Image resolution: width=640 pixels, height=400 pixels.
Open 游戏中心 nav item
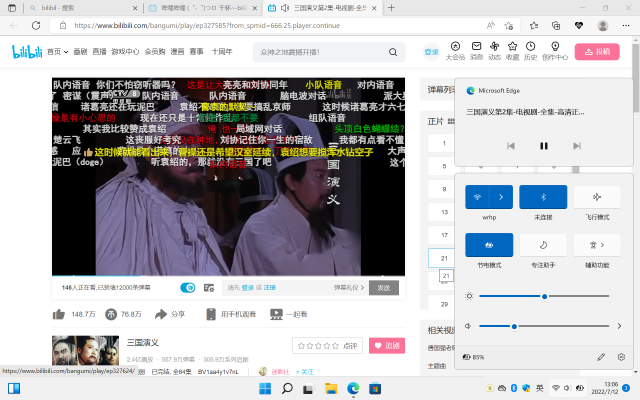point(125,52)
